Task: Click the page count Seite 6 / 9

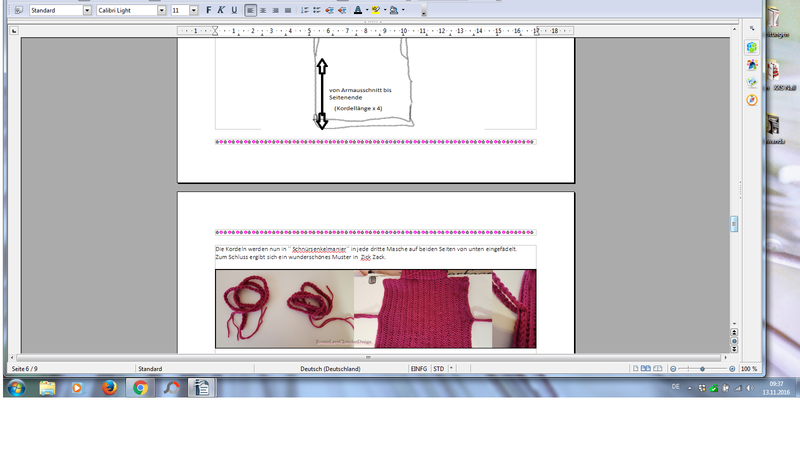Action: [25, 369]
